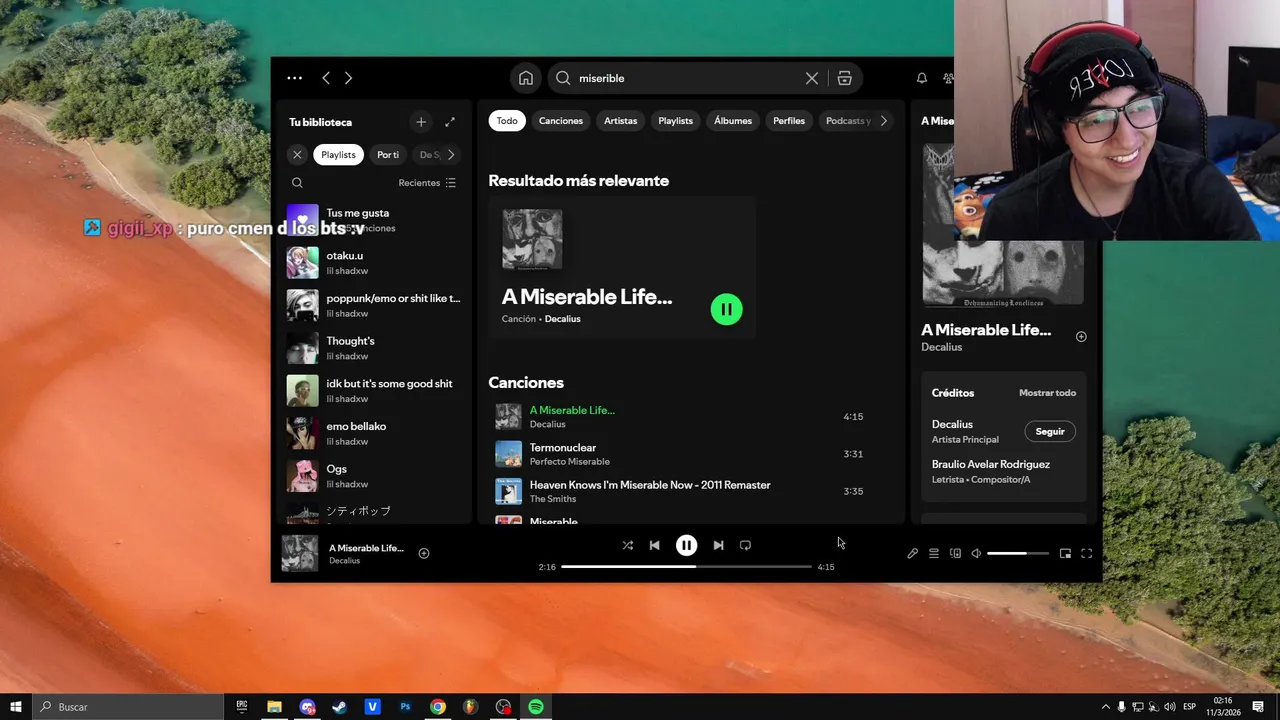The width and height of the screenshot is (1280, 720).
Task: Expand Tu biblioteca to full view
Action: [450, 122]
